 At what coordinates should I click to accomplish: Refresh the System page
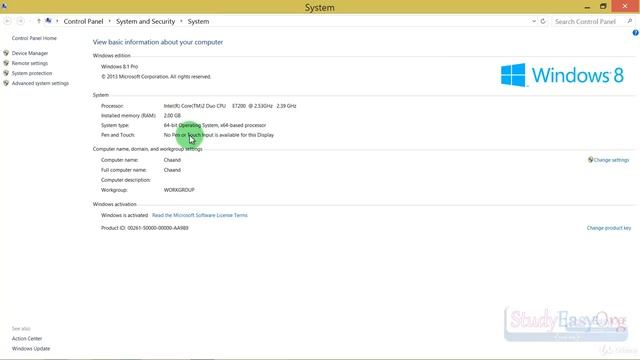click(543, 21)
